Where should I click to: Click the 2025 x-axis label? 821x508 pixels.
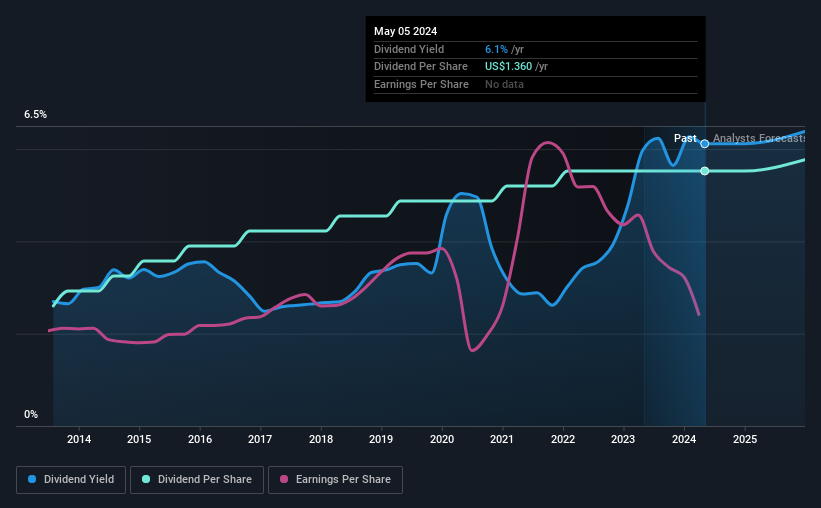point(745,439)
